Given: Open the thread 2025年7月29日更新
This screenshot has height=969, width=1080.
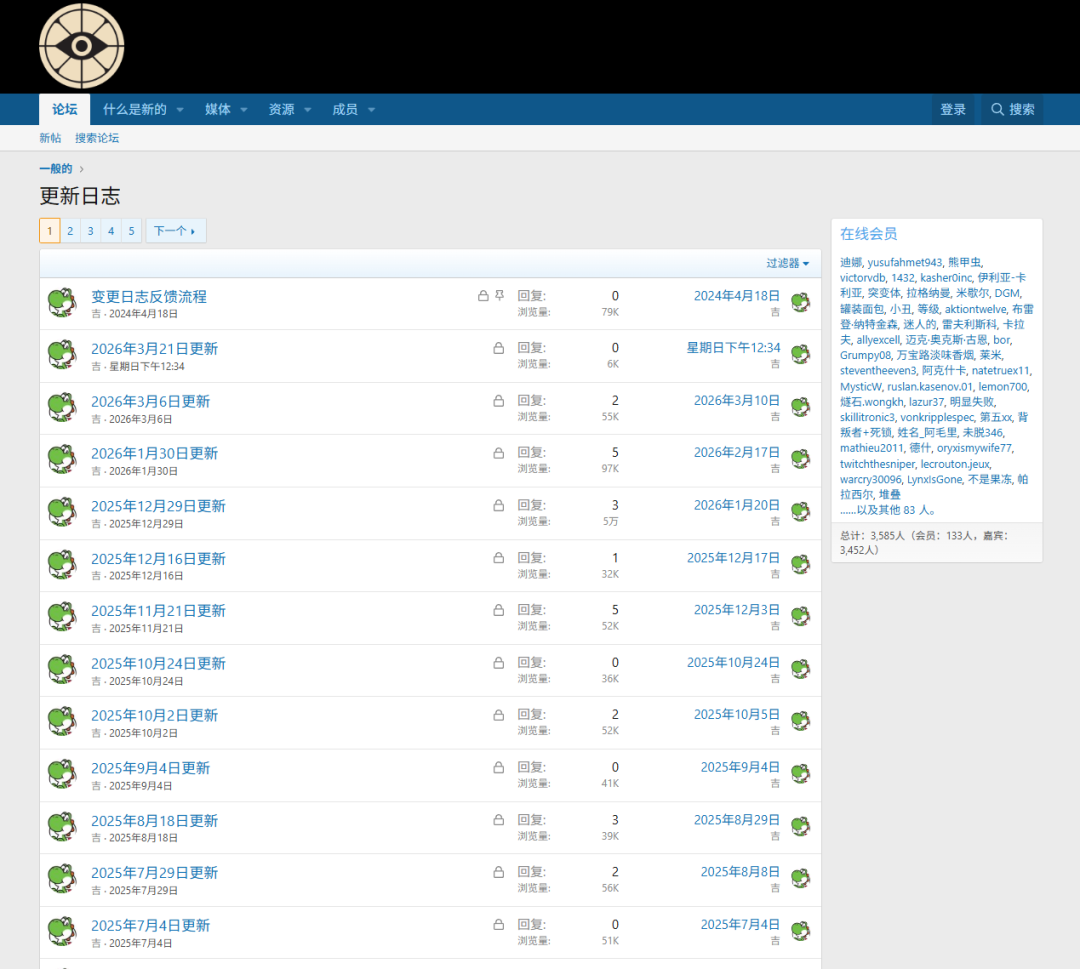Looking at the screenshot, I should coord(154,873).
